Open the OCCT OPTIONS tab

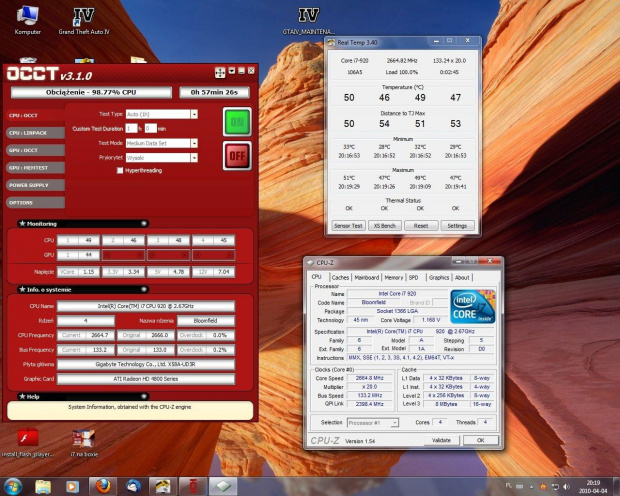[x=35, y=203]
